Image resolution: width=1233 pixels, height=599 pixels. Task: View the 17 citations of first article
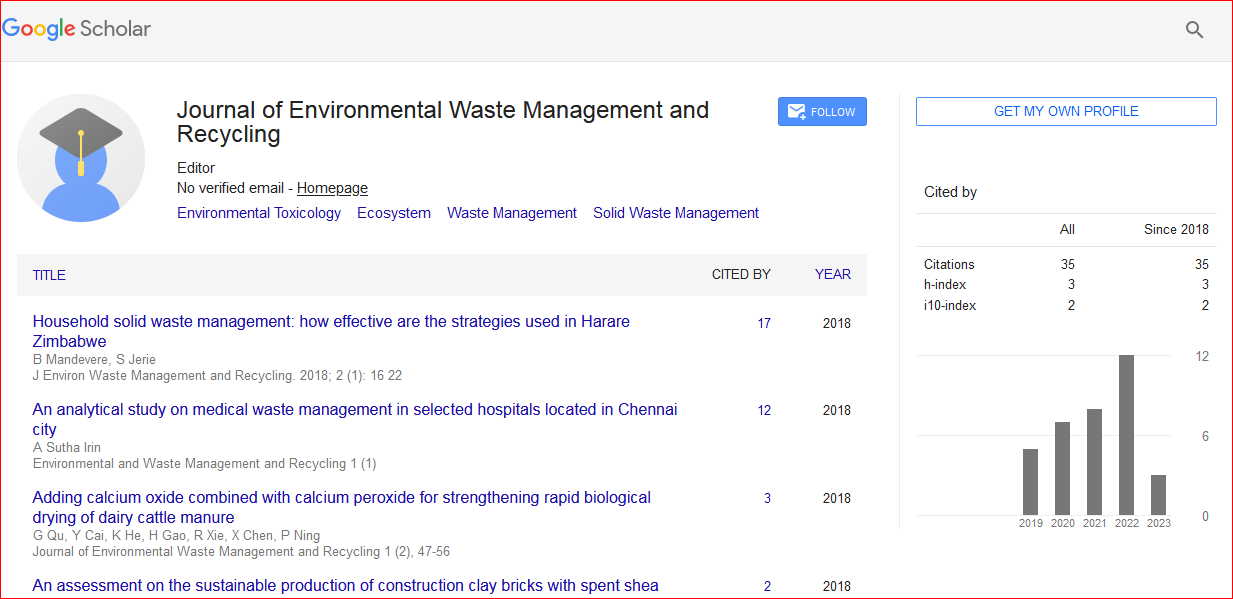(x=764, y=323)
